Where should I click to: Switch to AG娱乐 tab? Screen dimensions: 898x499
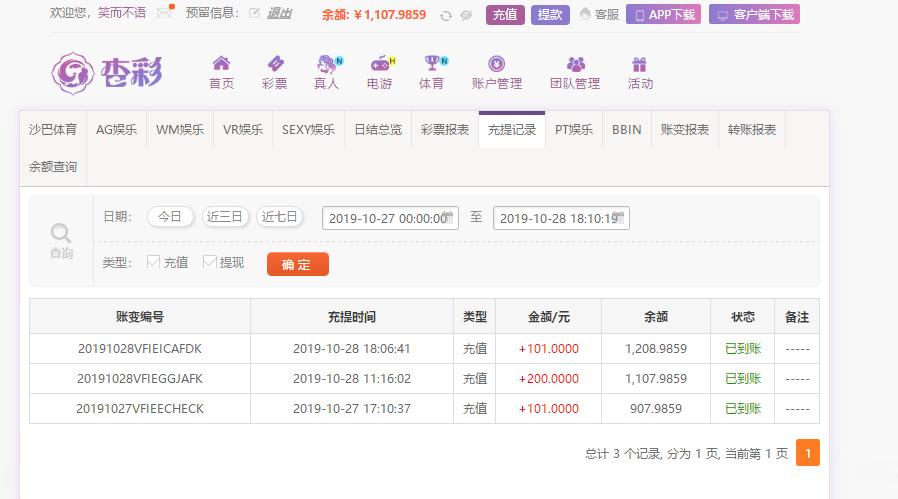116,130
